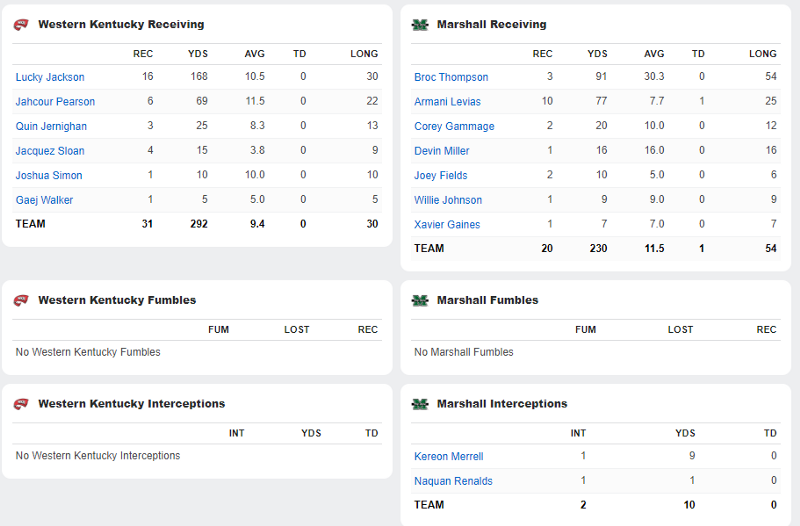Click the Western Kentucky logo beside Receiving heading
The height and width of the screenshot is (526, 800).
pos(21,24)
